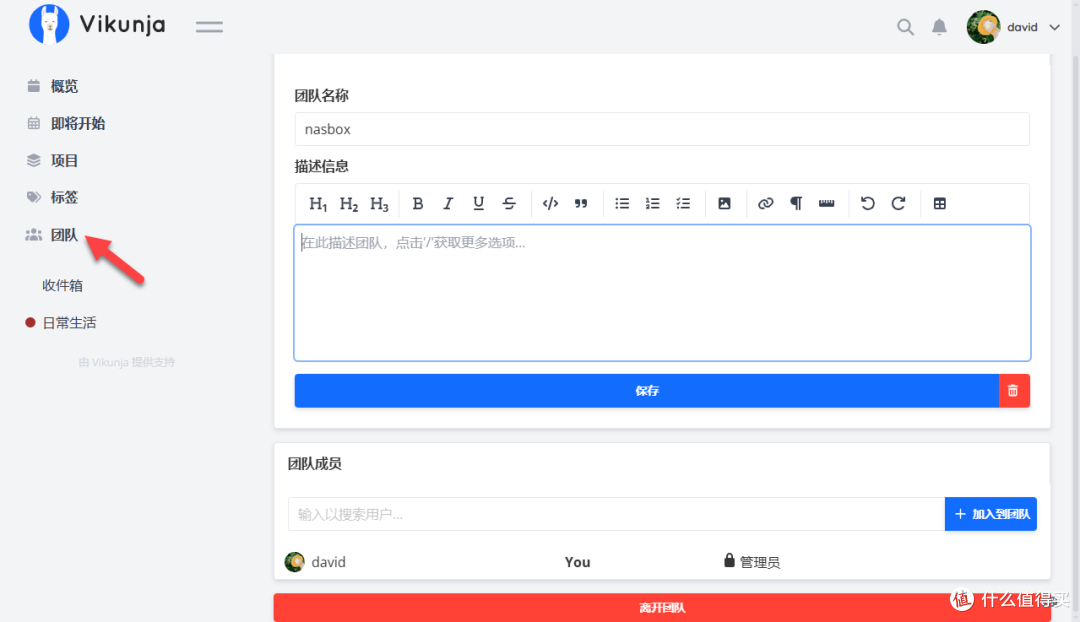
Task: Select the 日常生活 project
Action: point(69,322)
